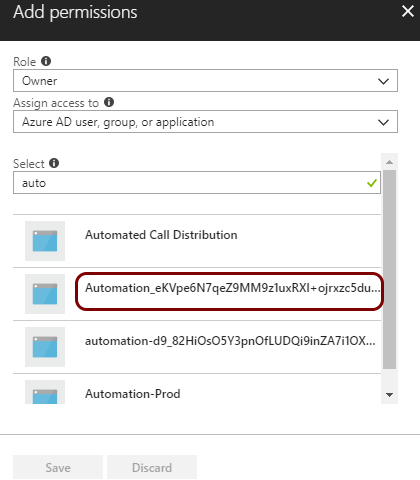Open the Role dropdown showing Owner
The image size is (420, 480).
click(x=205, y=80)
